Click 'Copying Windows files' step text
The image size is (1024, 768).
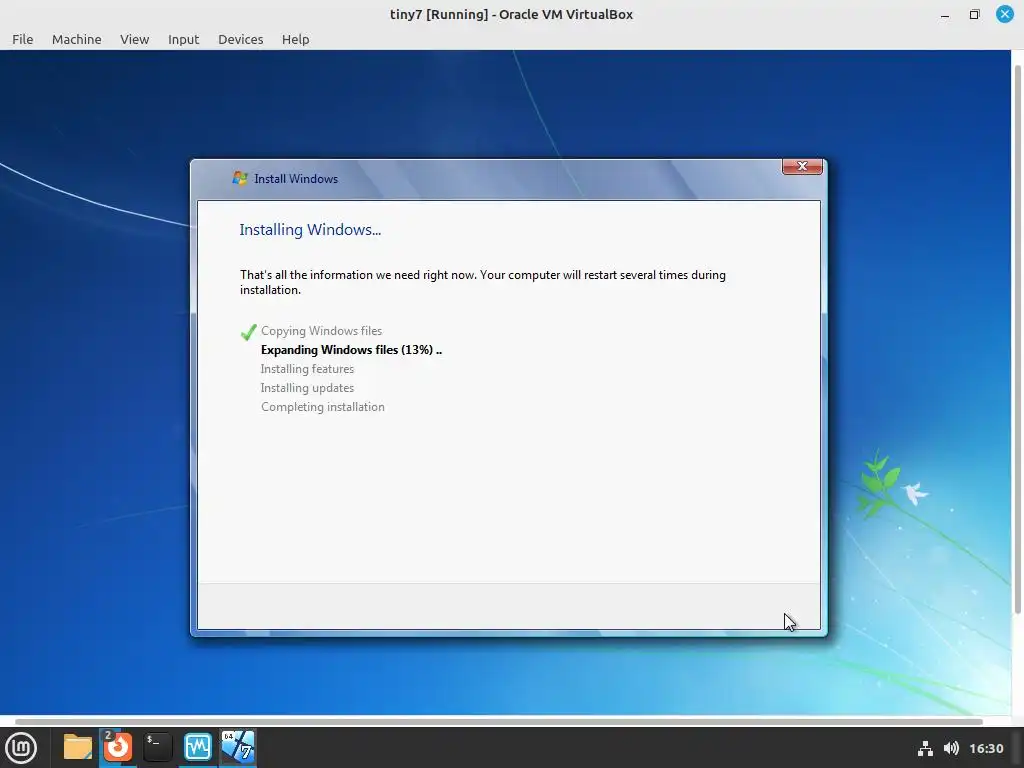(x=321, y=331)
